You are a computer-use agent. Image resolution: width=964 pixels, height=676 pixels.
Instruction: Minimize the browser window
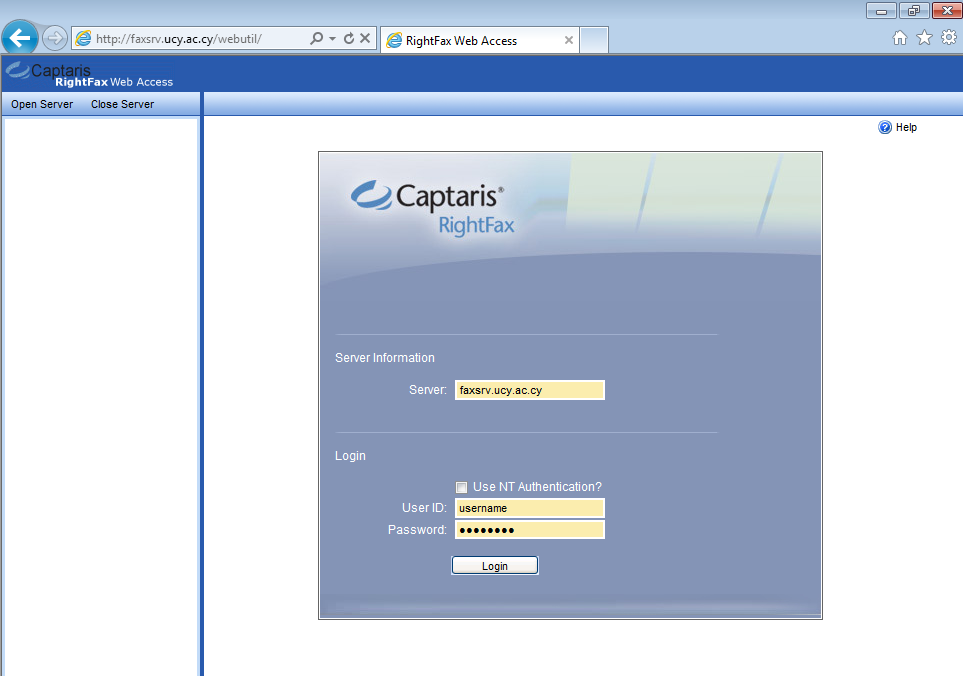881,10
